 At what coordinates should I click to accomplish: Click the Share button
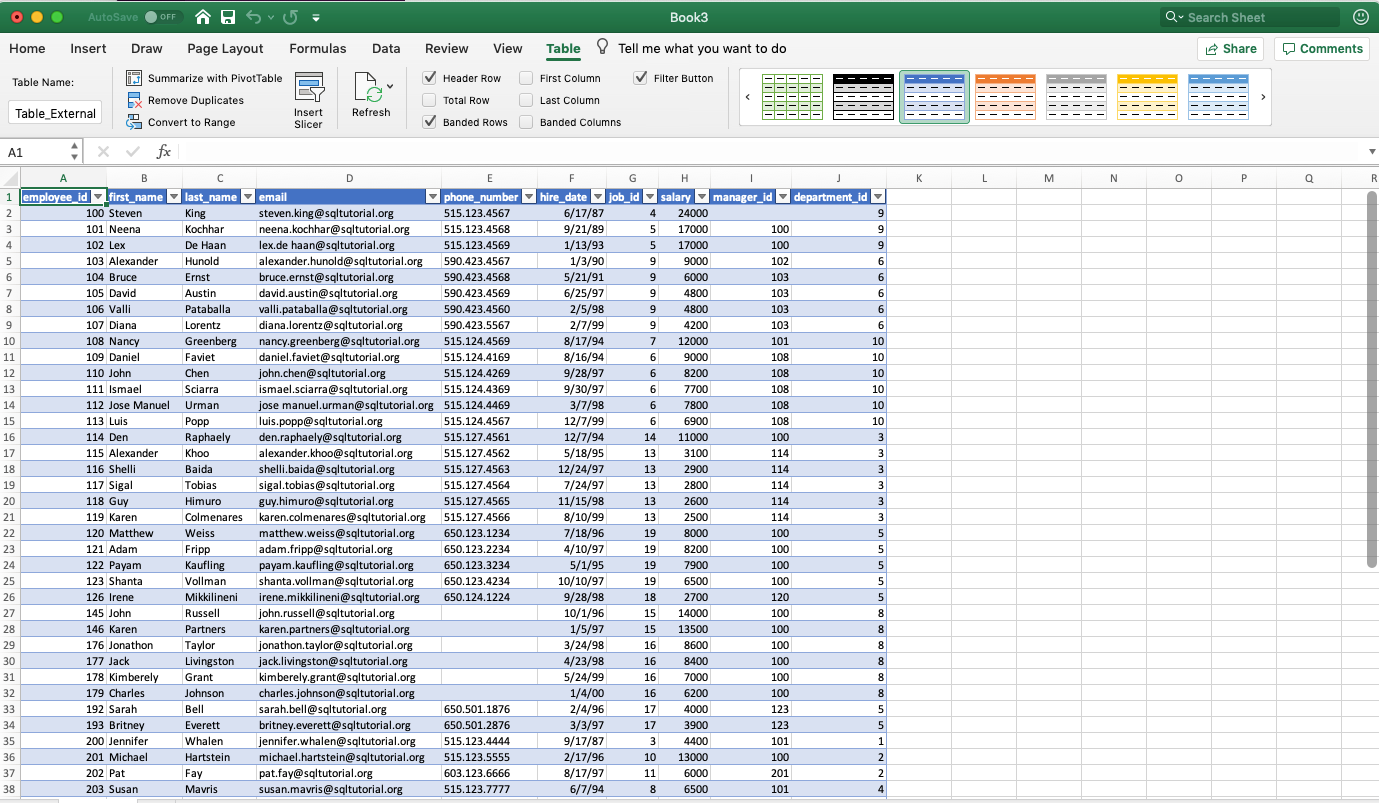(x=1230, y=48)
